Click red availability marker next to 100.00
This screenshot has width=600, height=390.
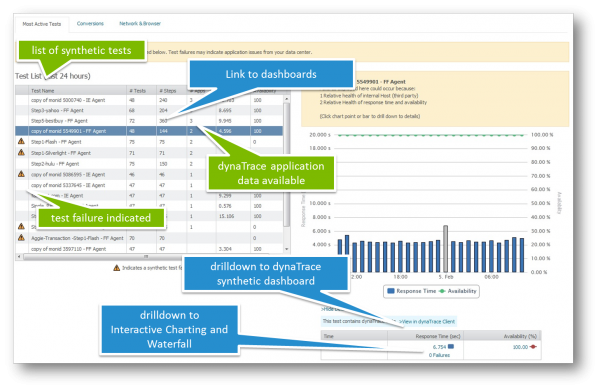click(533, 347)
